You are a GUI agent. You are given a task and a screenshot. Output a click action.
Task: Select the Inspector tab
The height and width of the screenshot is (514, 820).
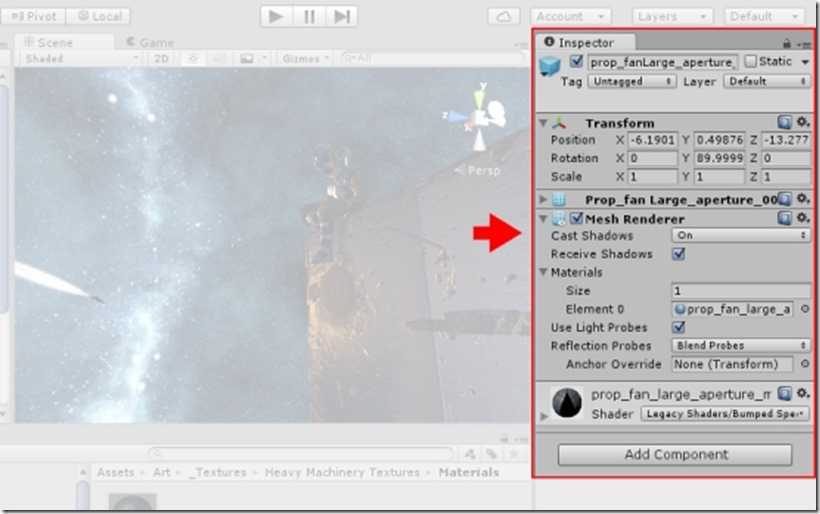[586, 42]
